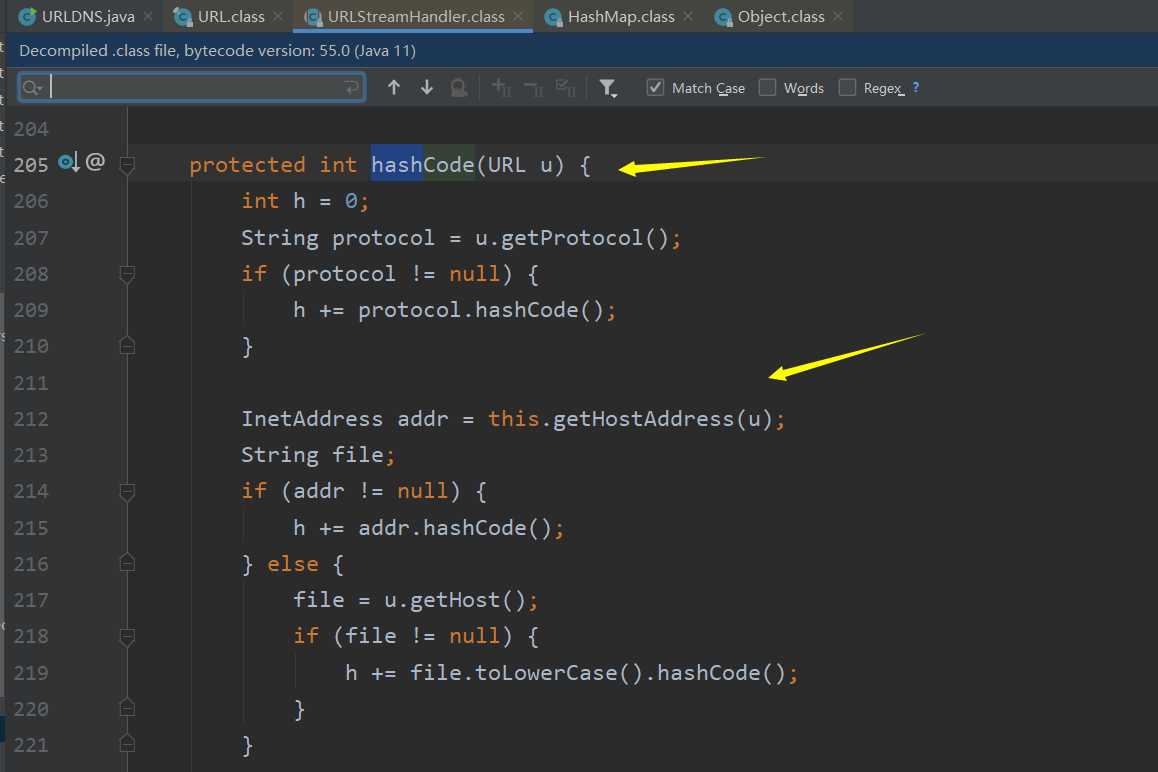Click 'int h = 0' on line 206
This screenshot has width=1158, height=772.
[x=299, y=201]
